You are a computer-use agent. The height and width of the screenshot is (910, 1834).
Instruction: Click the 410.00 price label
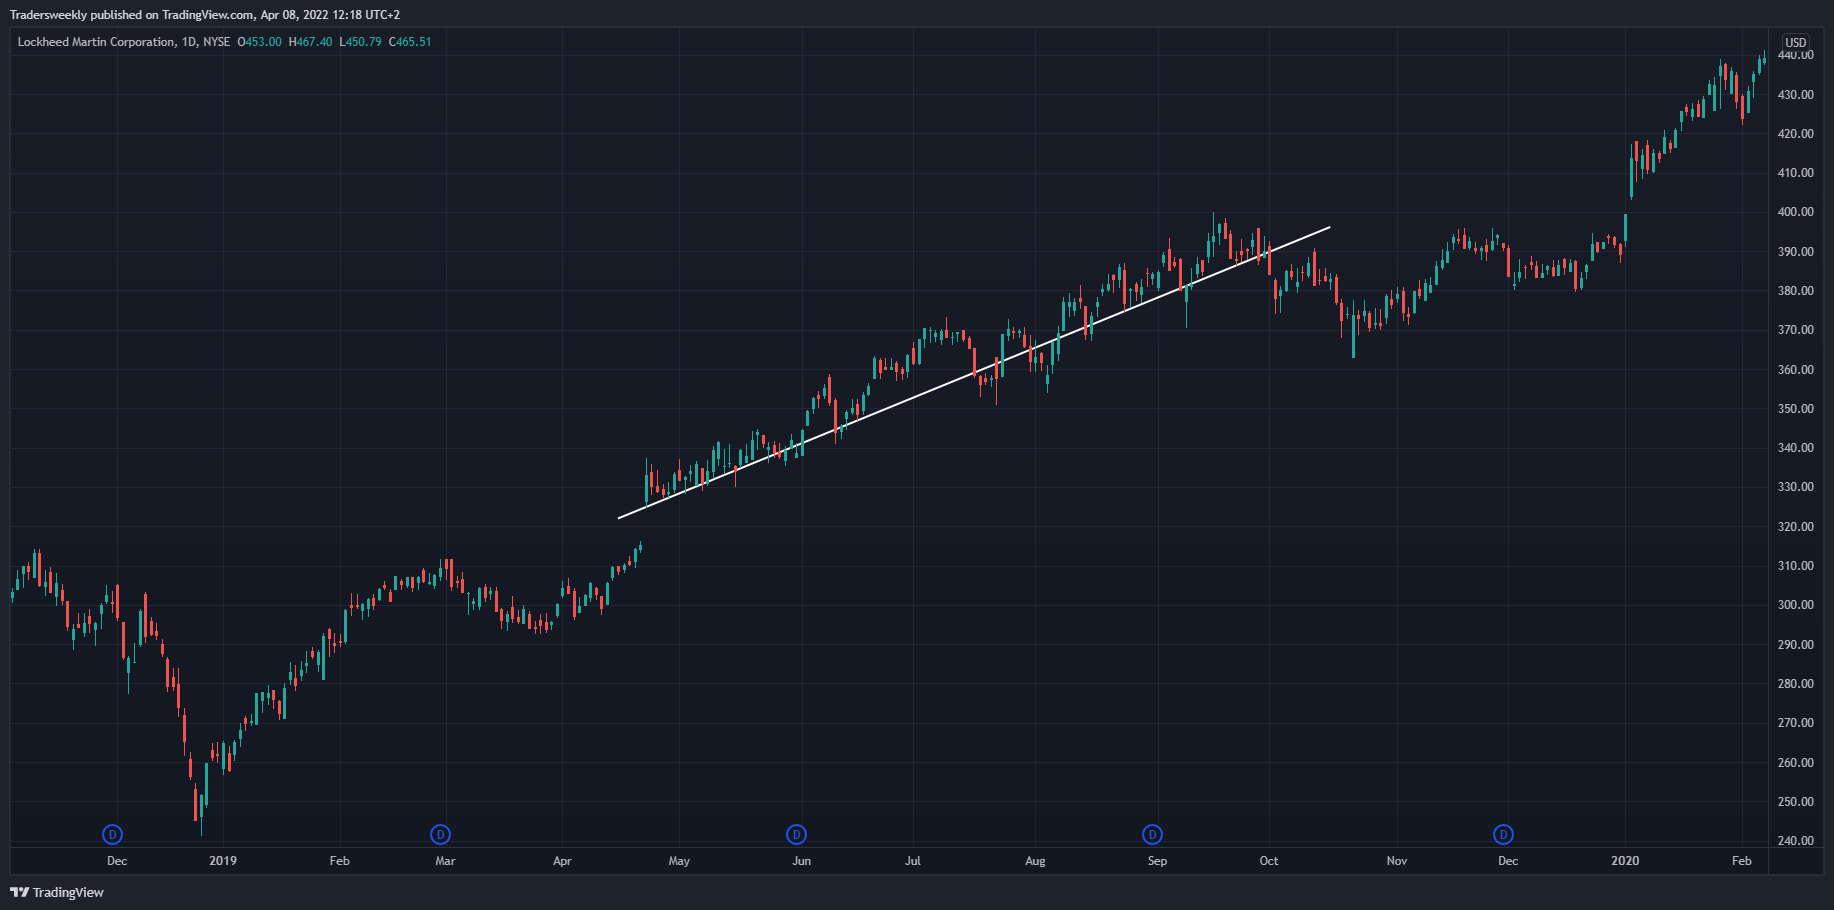(1796, 173)
